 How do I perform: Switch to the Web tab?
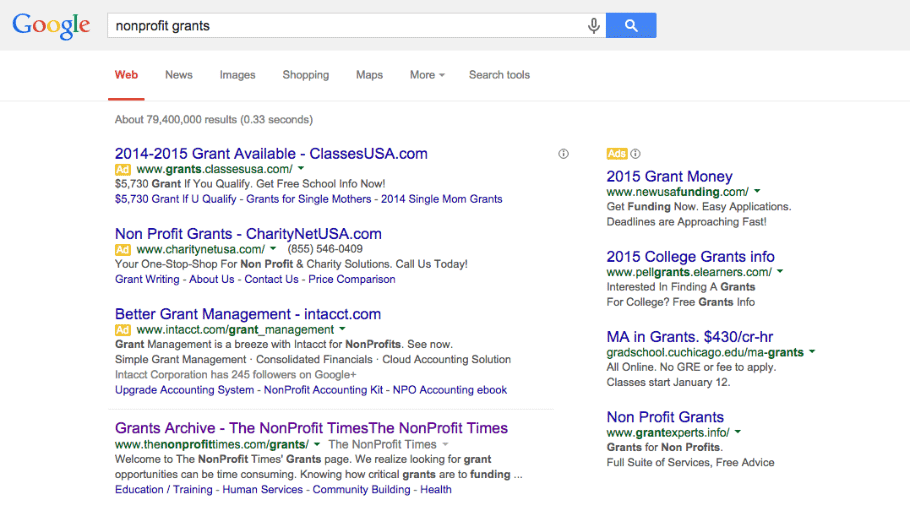coord(126,75)
